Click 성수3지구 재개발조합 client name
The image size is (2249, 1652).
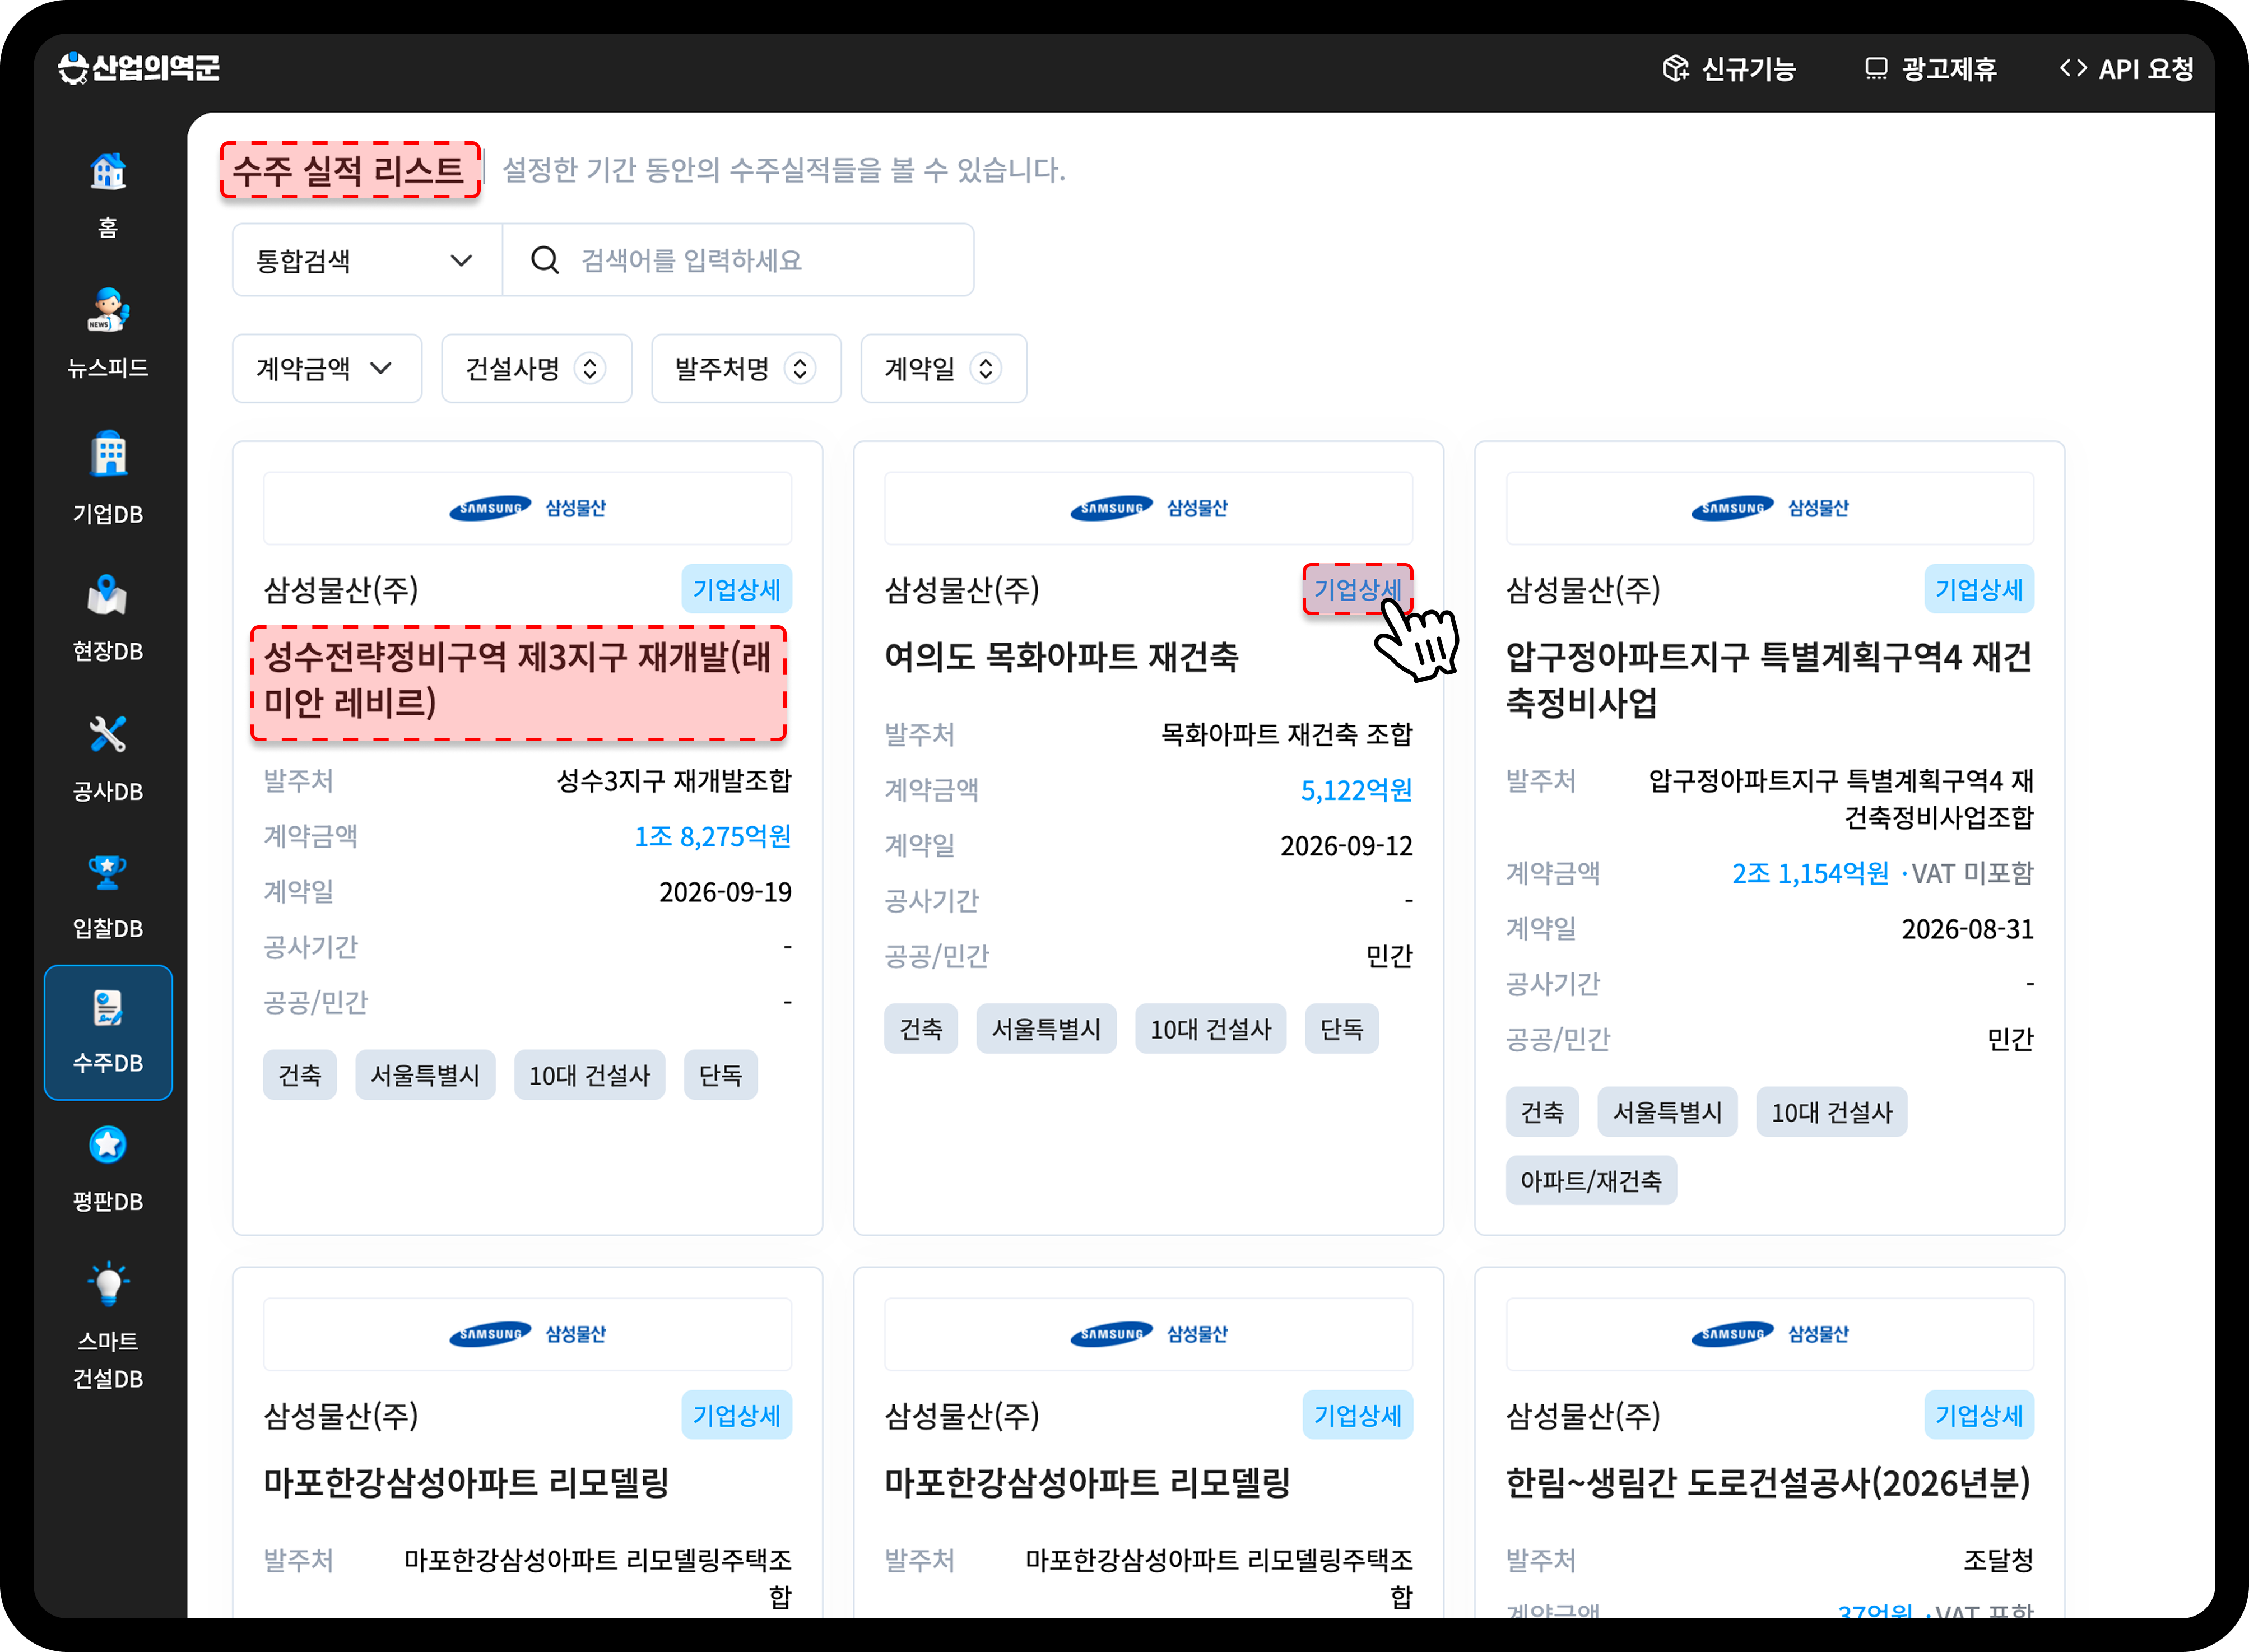(x=674, y=780)
